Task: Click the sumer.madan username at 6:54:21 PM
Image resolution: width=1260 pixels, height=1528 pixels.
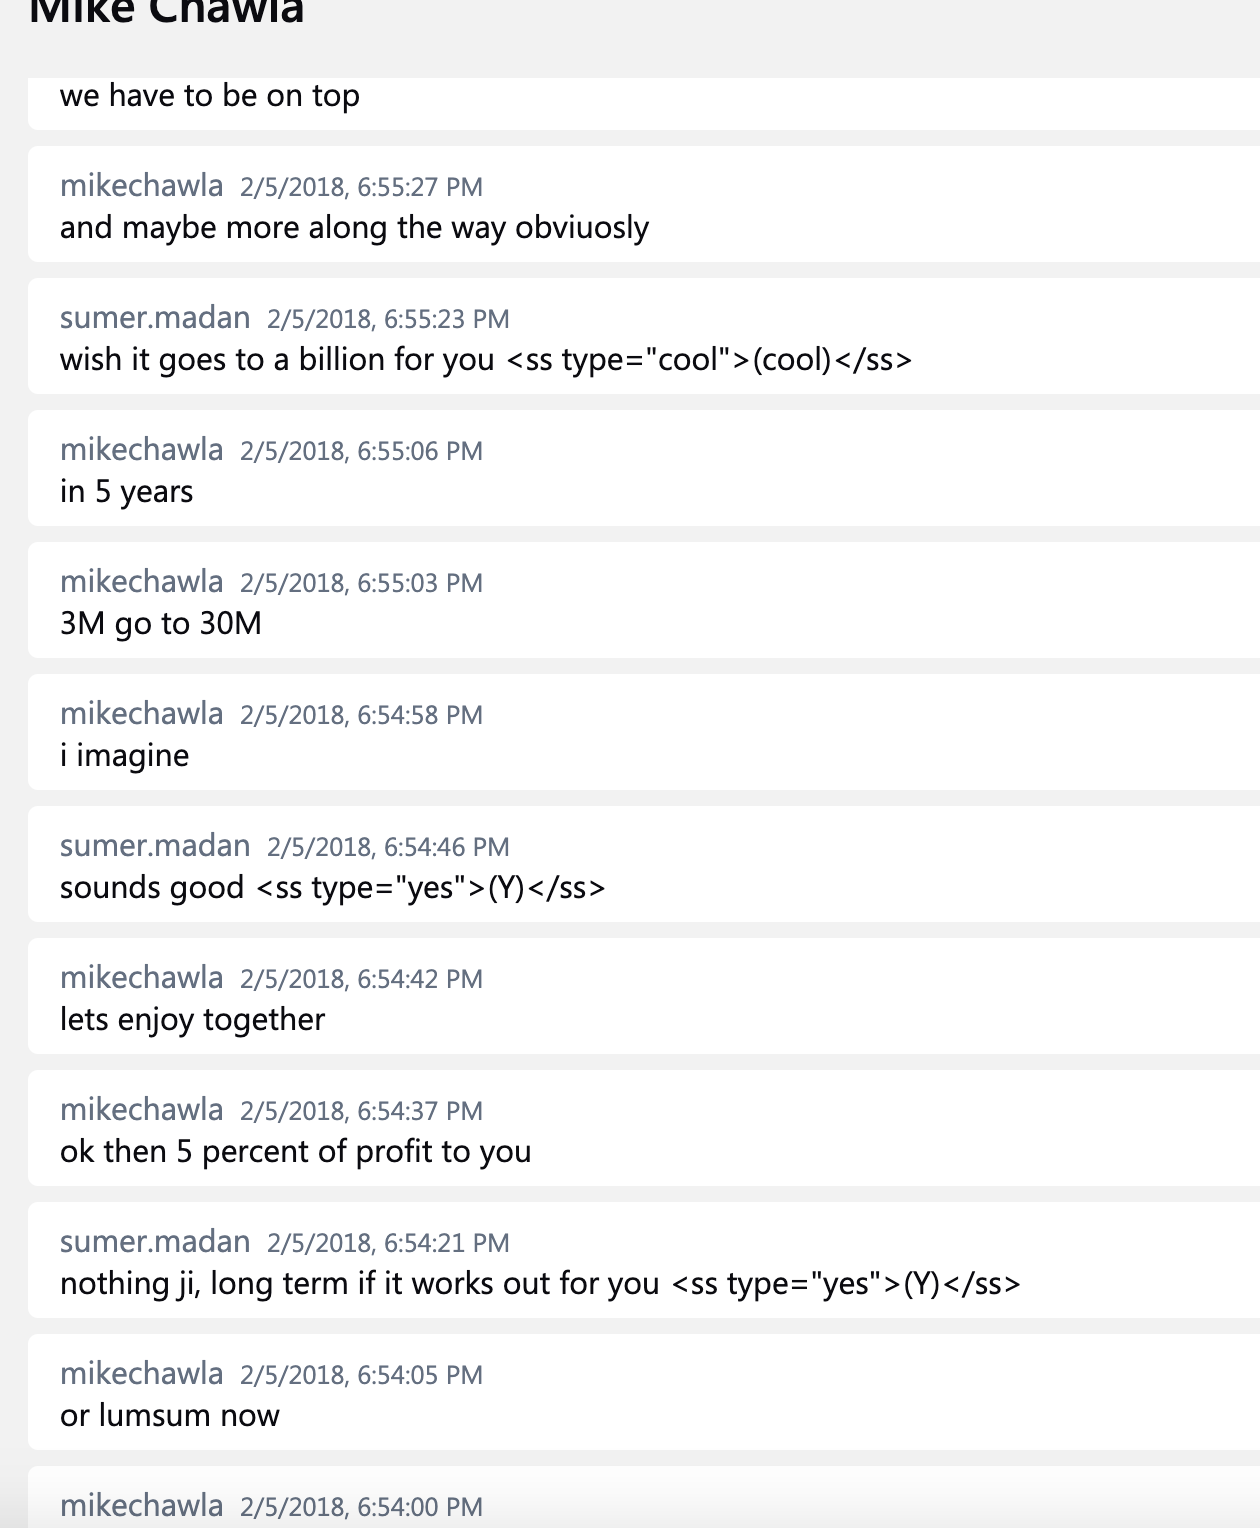Action: click(155, 1241)
